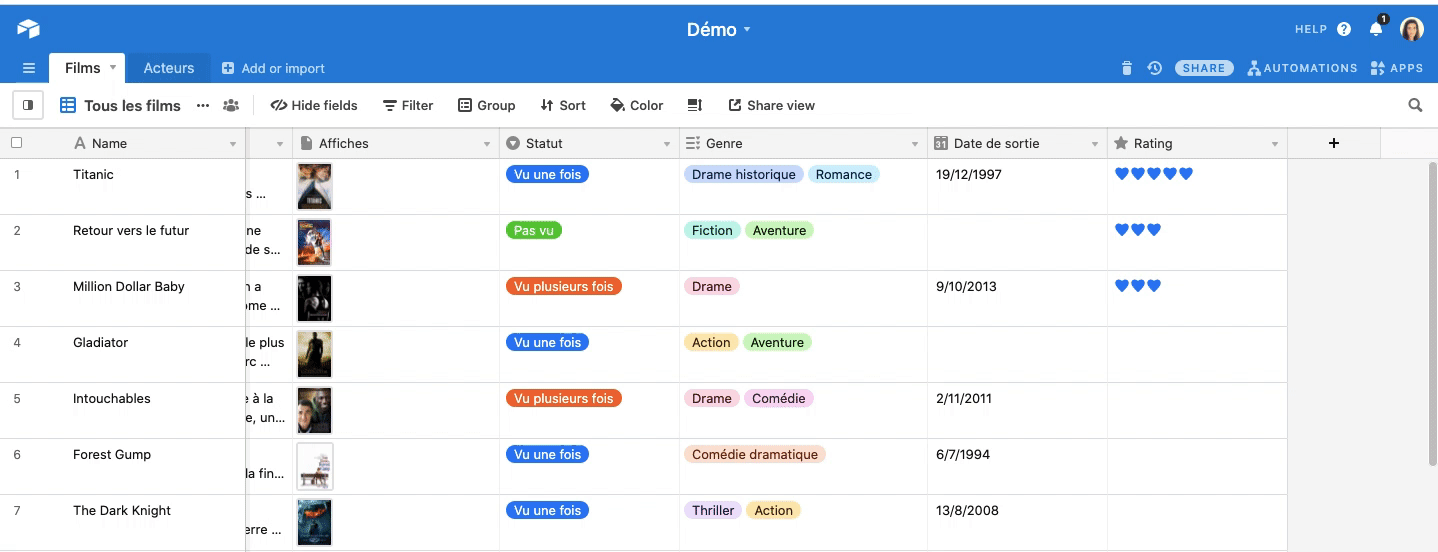Open the hamburger tables list menu
Image resolution: width=1438 pixels, height=552 pixels.
(x=29, y=68)
